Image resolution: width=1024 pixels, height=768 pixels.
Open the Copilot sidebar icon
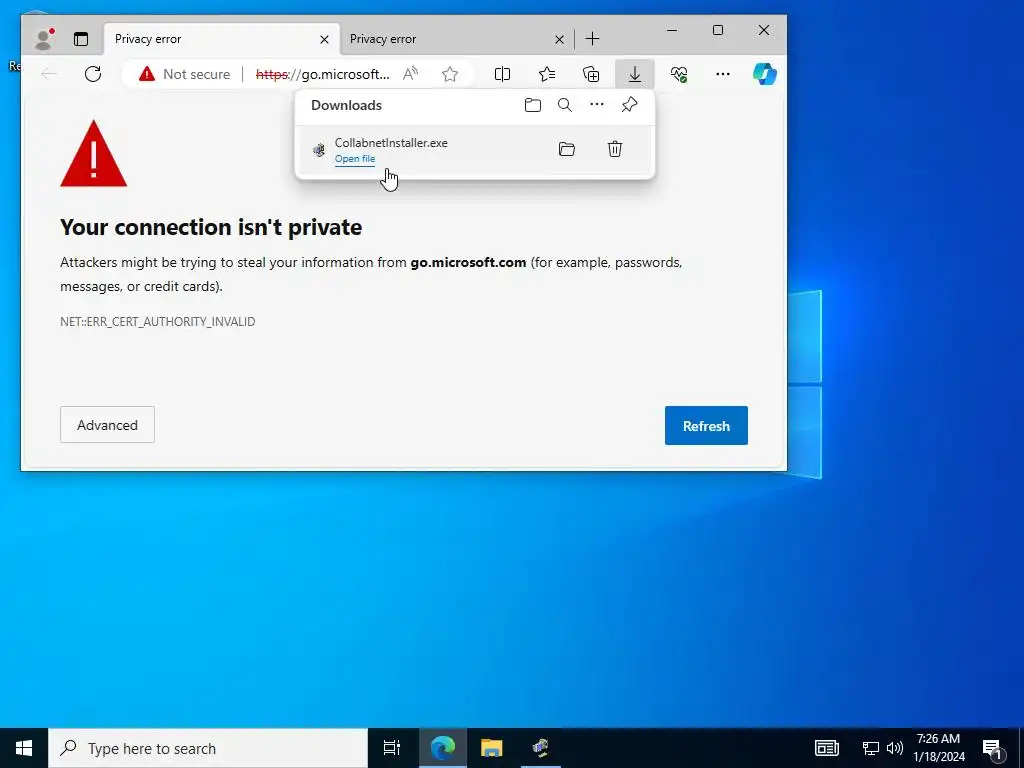(765, 74)
